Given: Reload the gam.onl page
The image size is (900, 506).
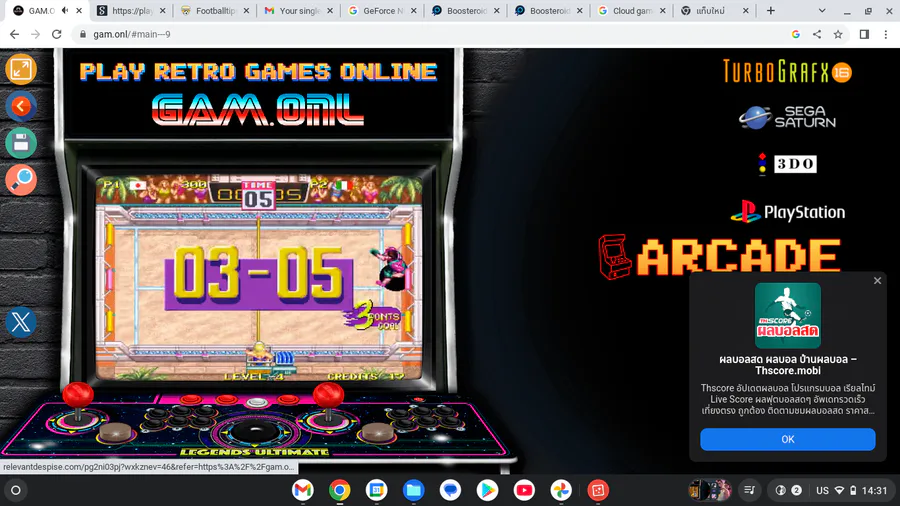Looking at the screenshot, I should (x=56, y=34).
